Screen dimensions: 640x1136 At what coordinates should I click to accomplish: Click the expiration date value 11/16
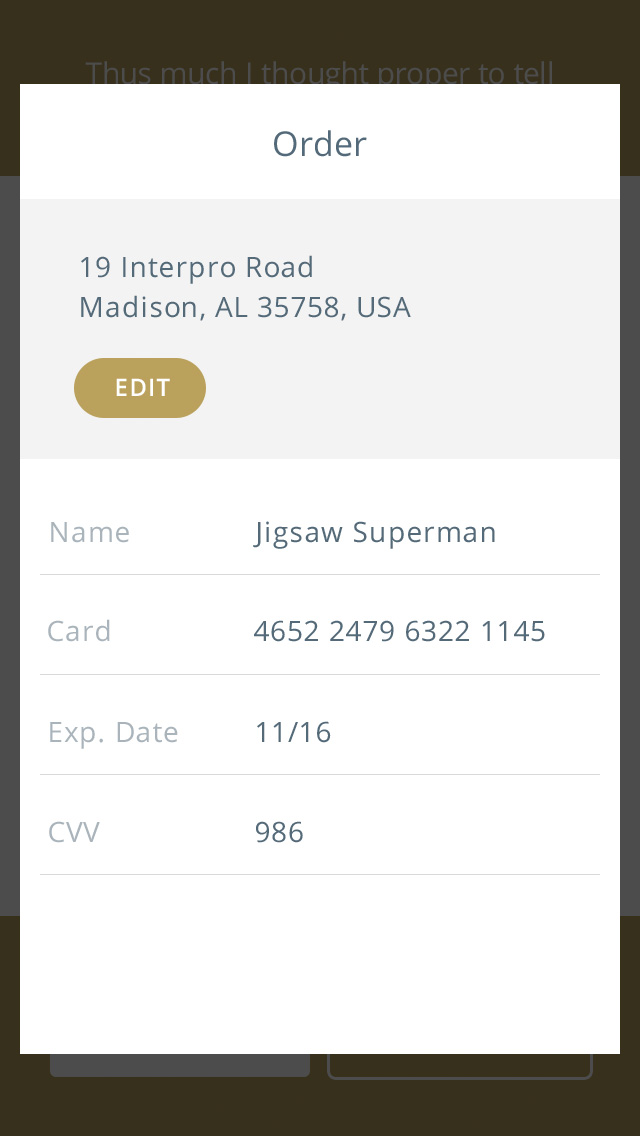tap(293, 732)
